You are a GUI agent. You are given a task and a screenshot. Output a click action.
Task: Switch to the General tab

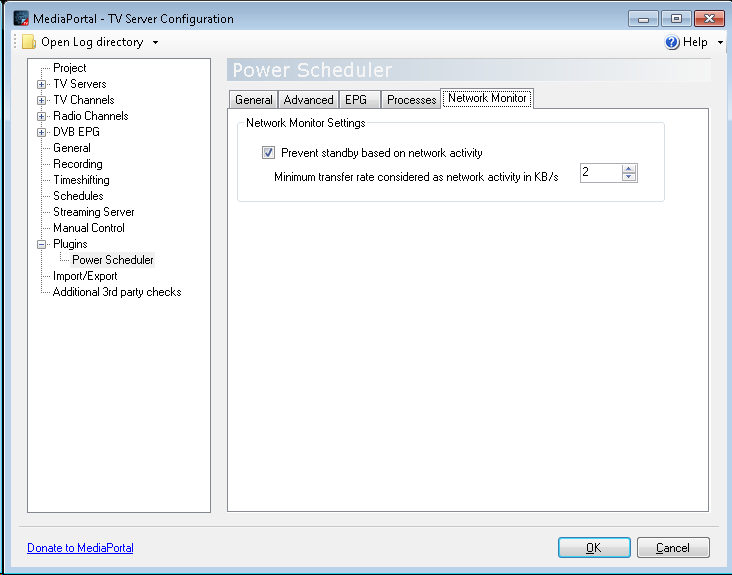point(253,100)
